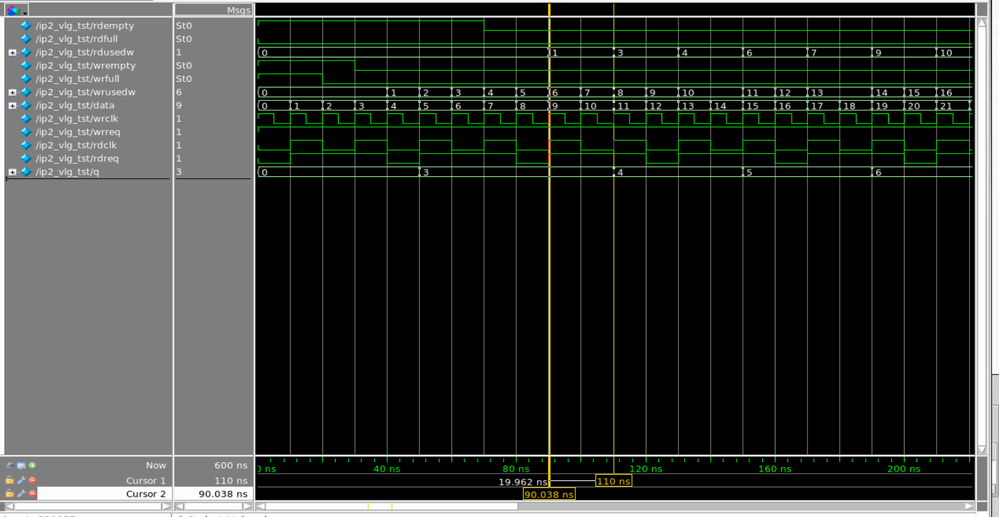The width and height of the screenshot is (999, 517).
Task: Click the 200 ns tick label on timeline
Action: (x=904, y=469)
